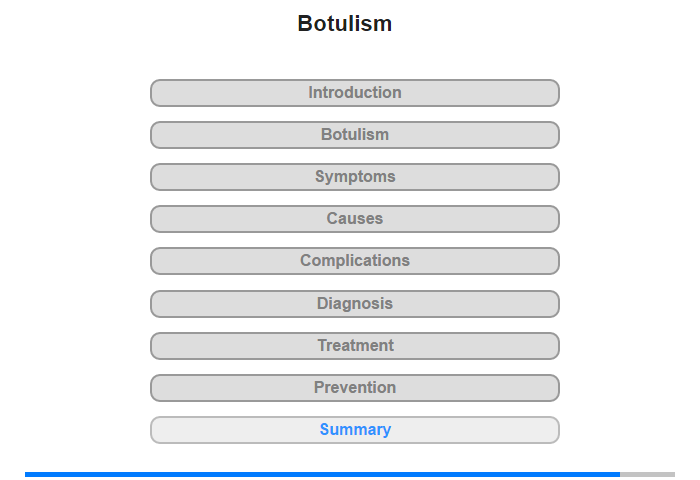Choose the button between Botulism and Causes
The height and width of the screenshot is (480, 700).
coord(354,177)
